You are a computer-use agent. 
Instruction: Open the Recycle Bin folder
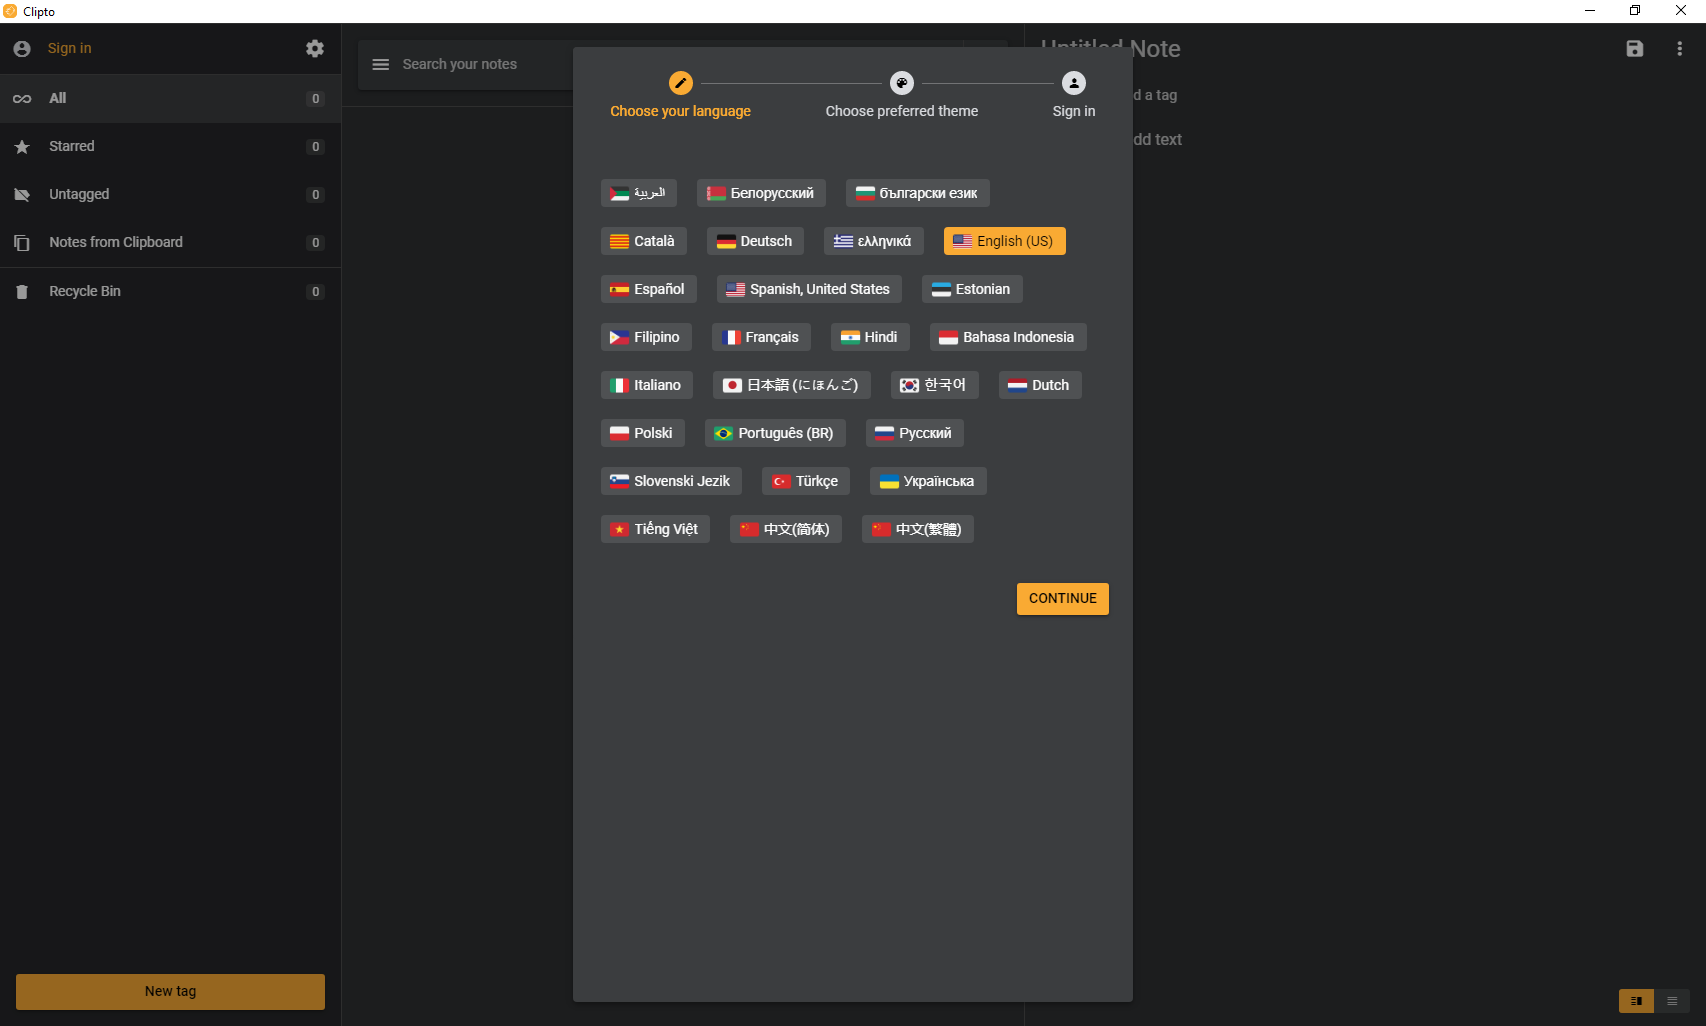pyautogui.click(x=85, y=291)
